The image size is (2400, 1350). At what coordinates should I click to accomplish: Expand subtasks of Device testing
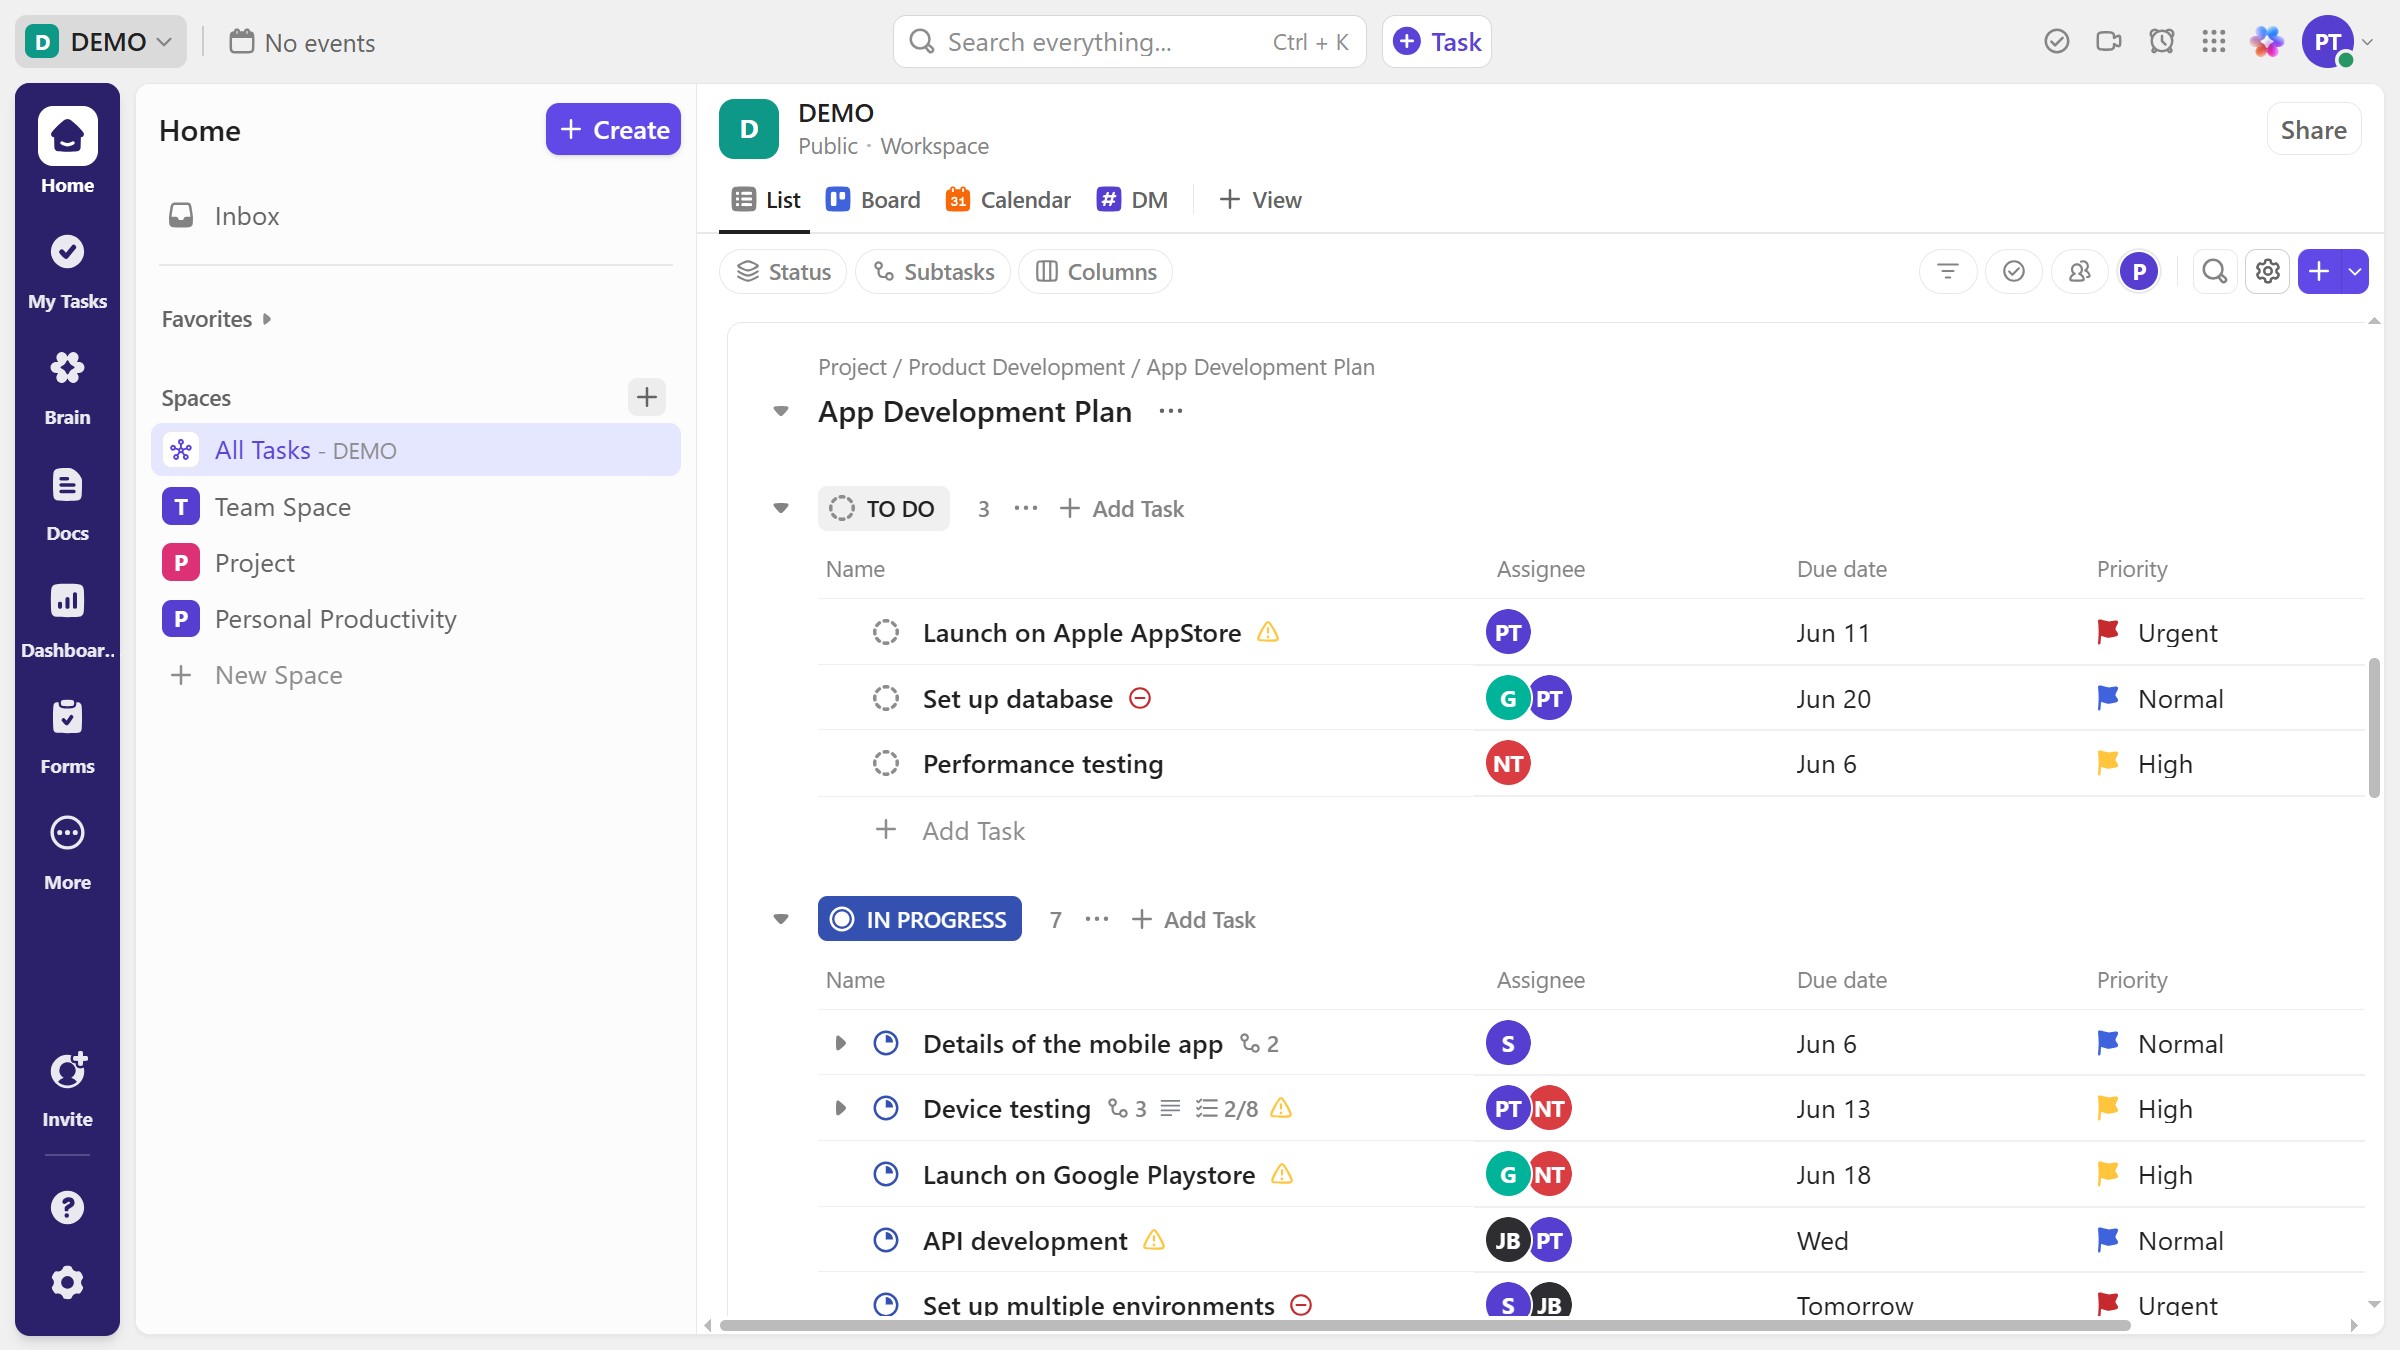pos(840,1108)
